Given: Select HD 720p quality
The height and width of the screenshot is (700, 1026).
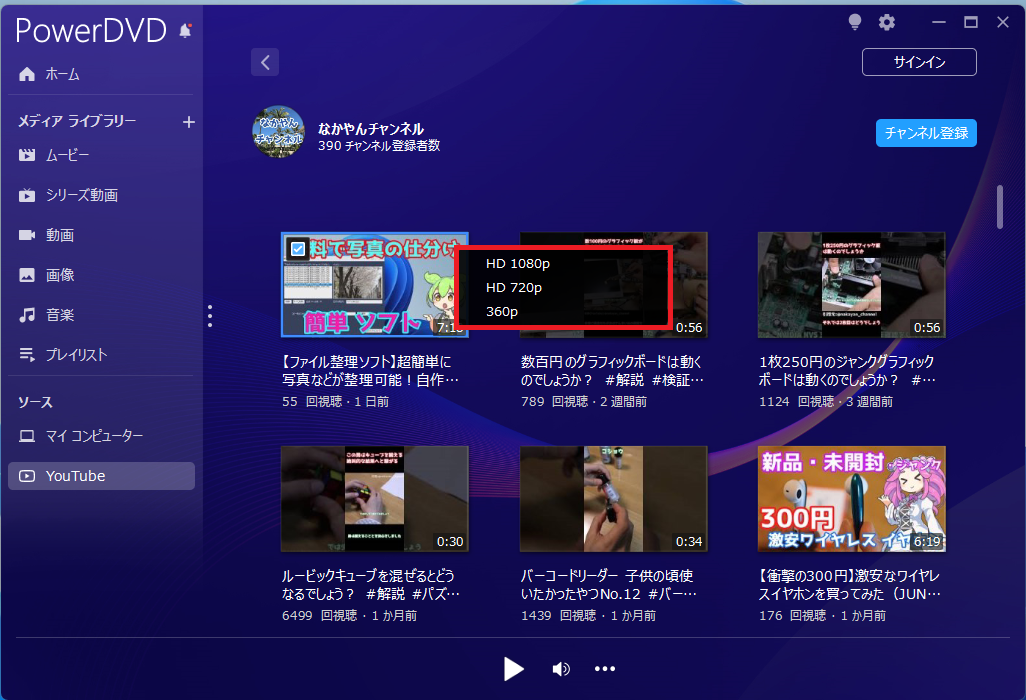Looking at the screenshot, I should click(x=514, y=288).
